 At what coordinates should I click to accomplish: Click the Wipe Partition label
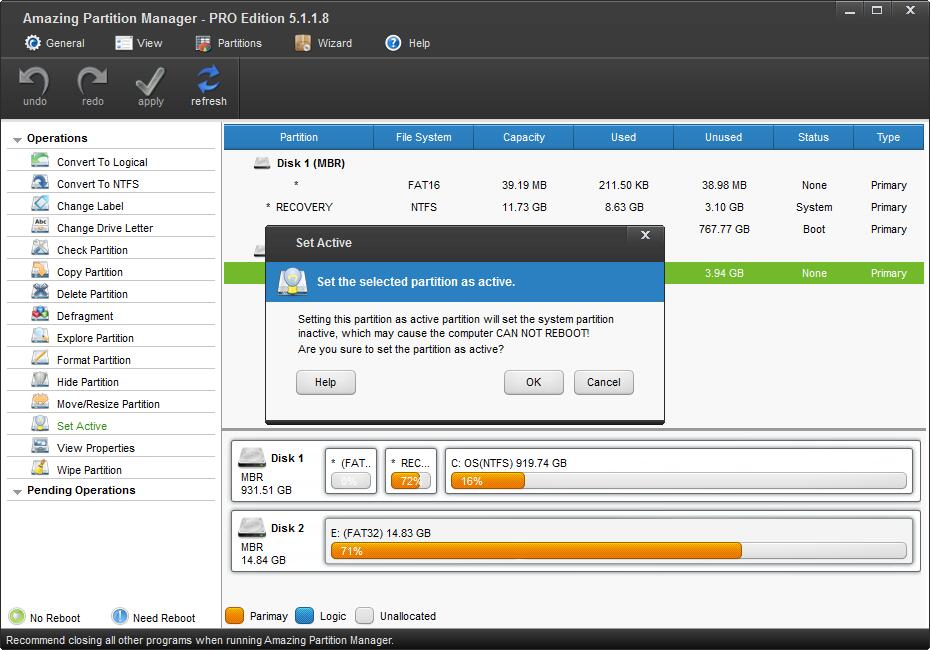tap(89, 470)
